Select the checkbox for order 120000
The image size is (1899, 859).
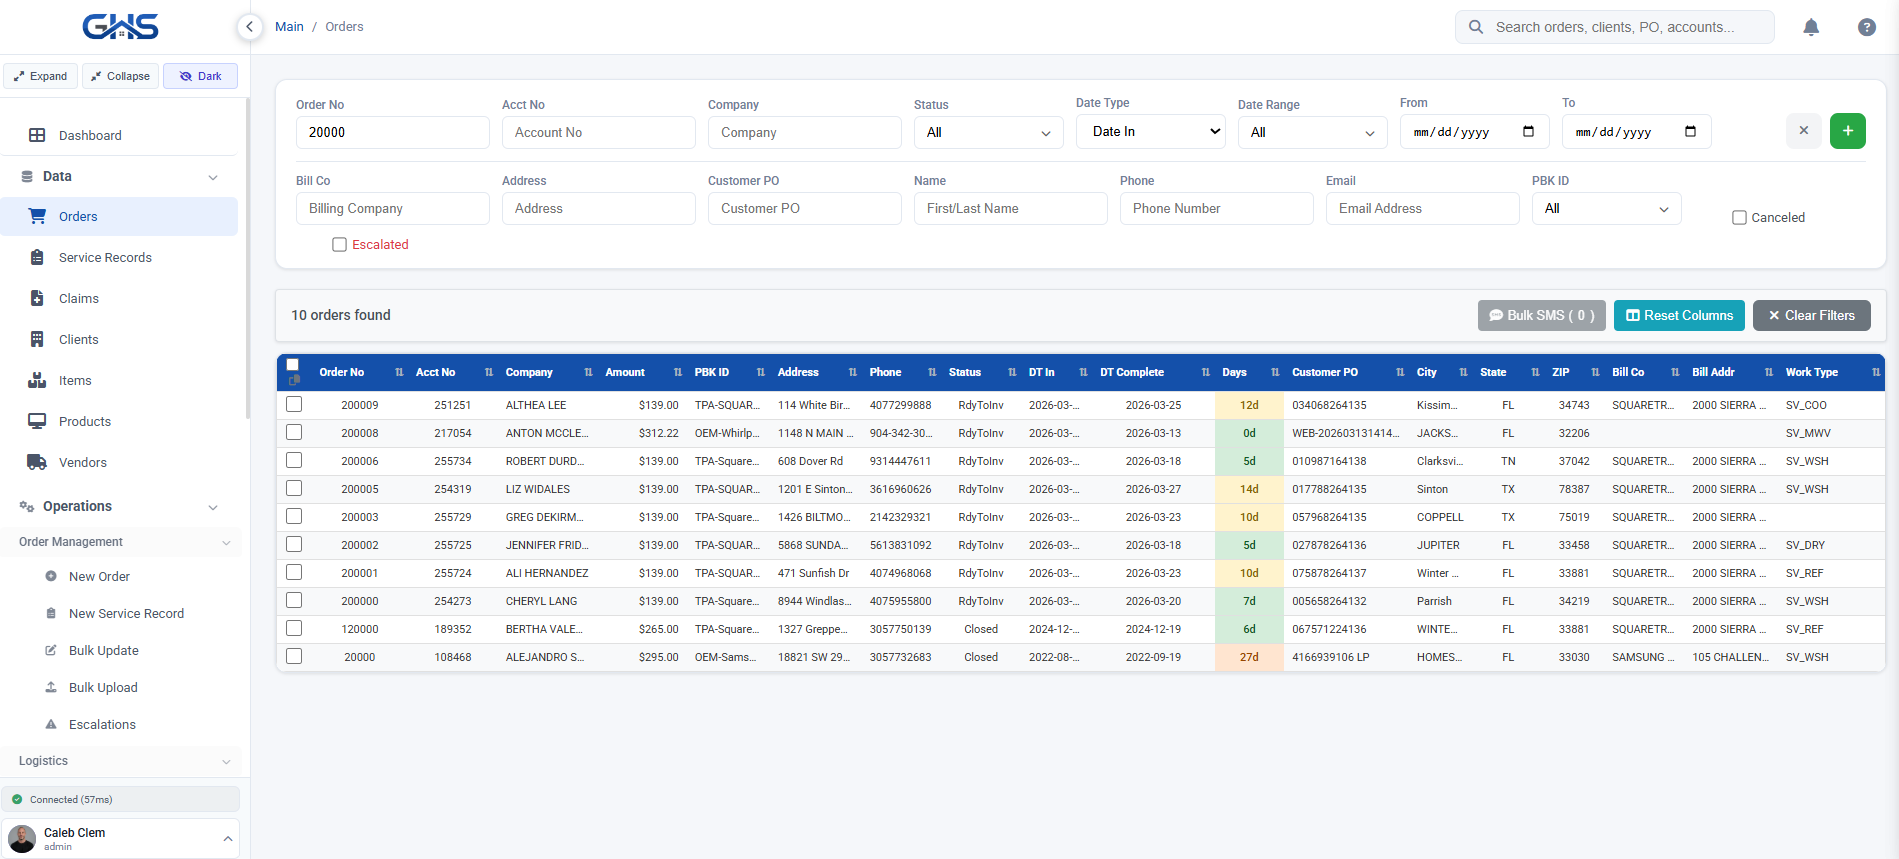[x=294, y=629]
